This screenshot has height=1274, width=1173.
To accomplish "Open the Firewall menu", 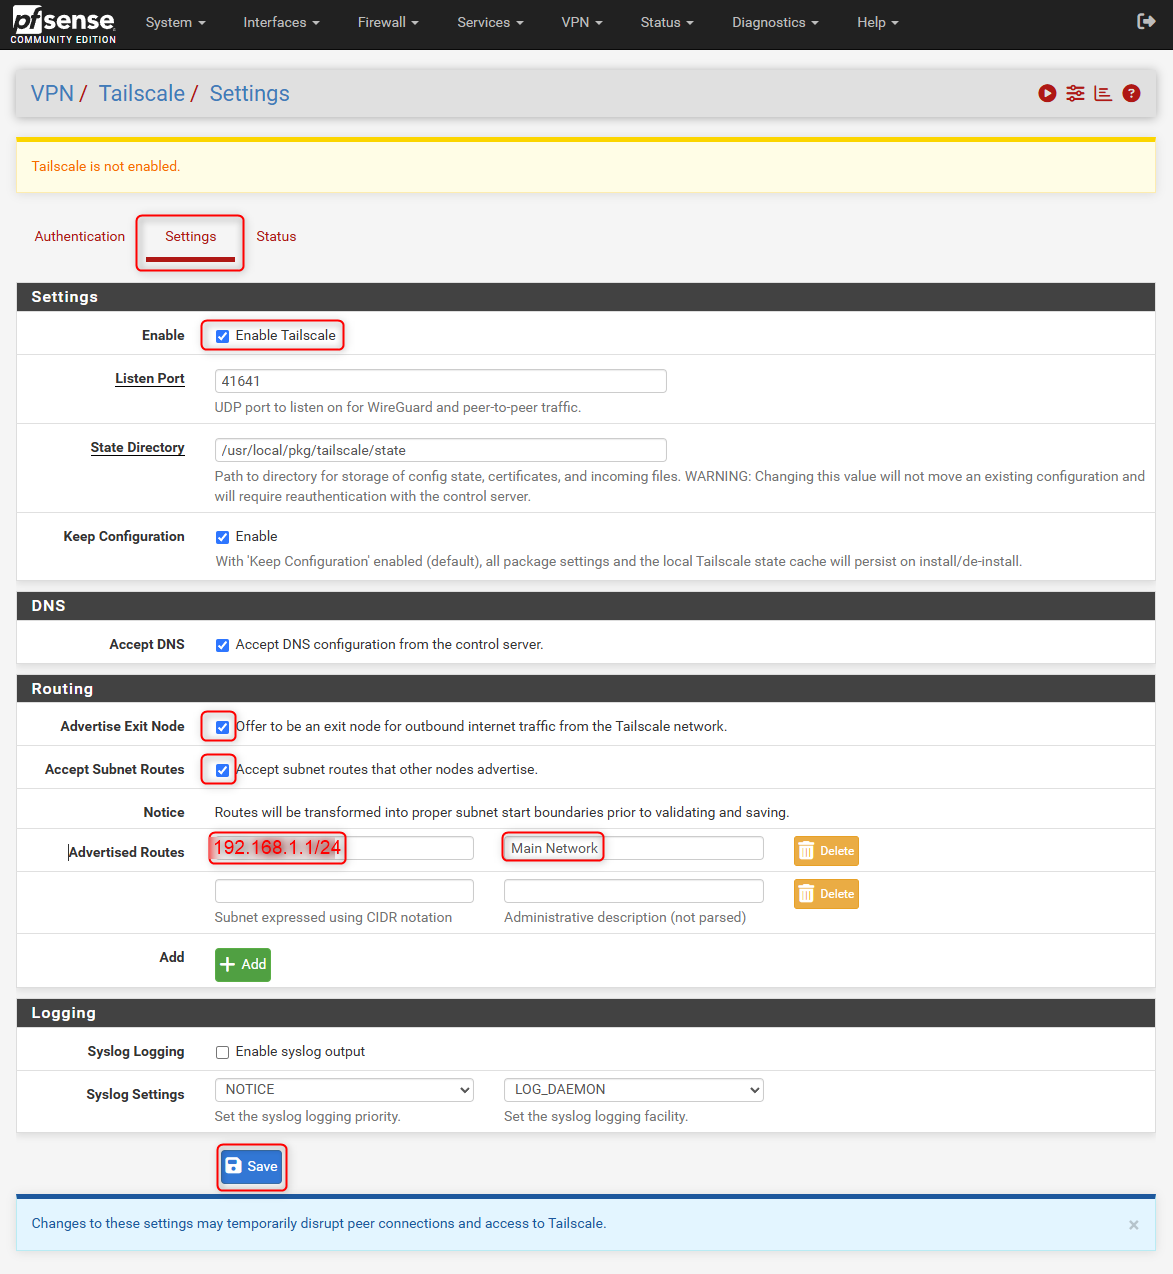I will click(x=388, y=22).
